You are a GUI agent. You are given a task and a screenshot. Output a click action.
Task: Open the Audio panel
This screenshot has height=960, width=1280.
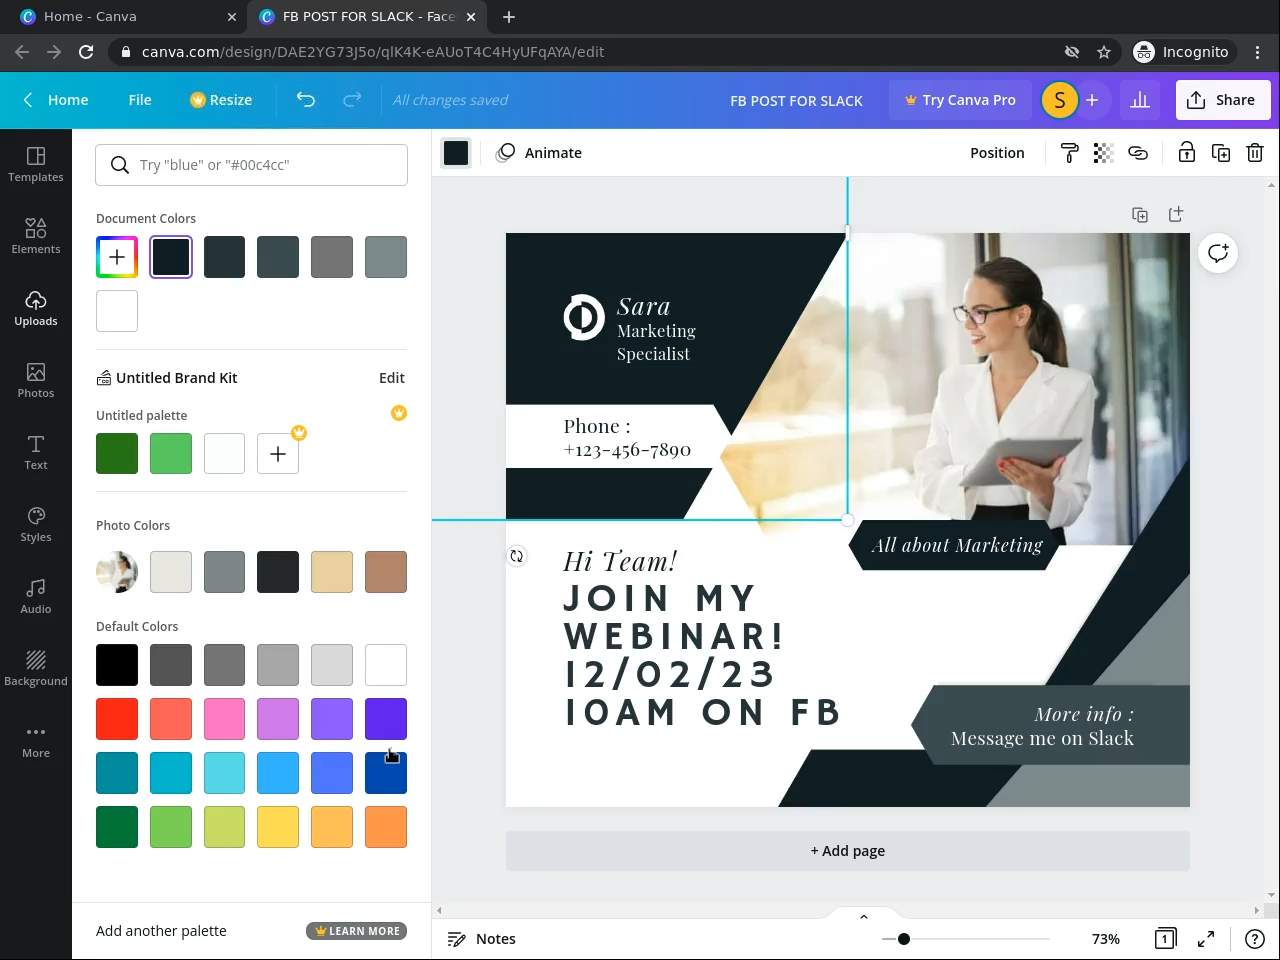click(36, 596)
